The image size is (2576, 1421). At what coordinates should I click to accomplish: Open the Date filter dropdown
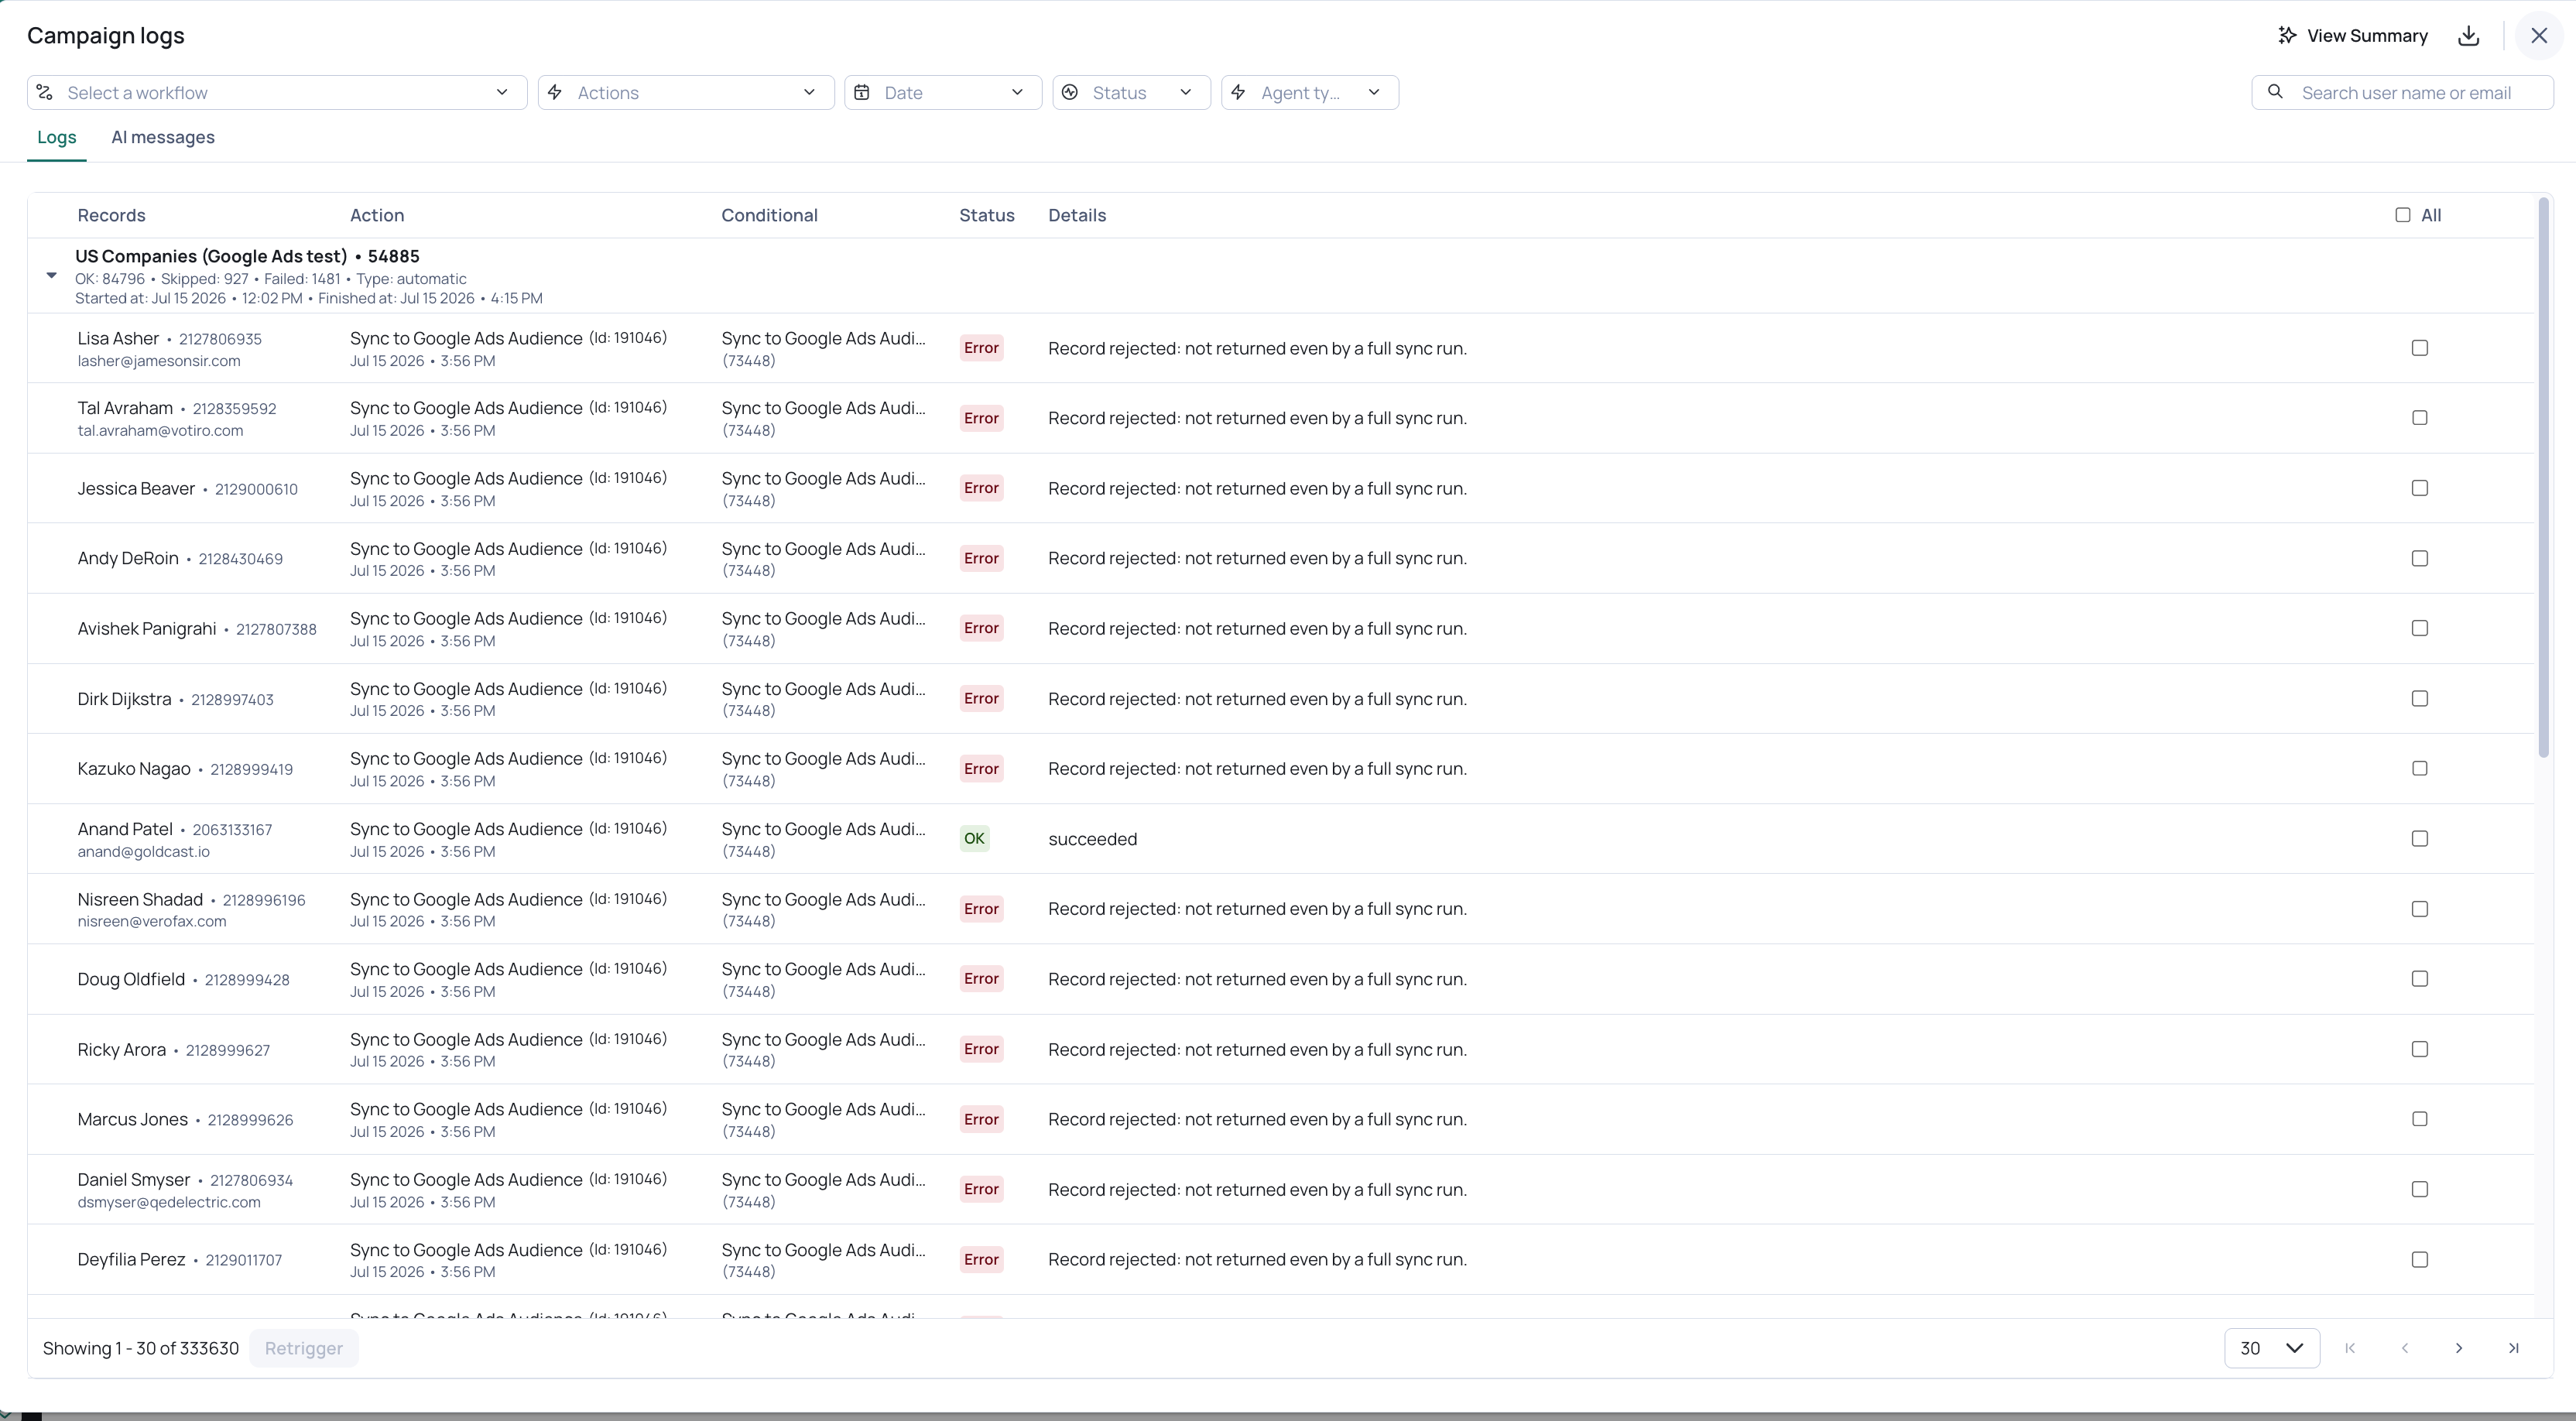[x=943, y=93]
